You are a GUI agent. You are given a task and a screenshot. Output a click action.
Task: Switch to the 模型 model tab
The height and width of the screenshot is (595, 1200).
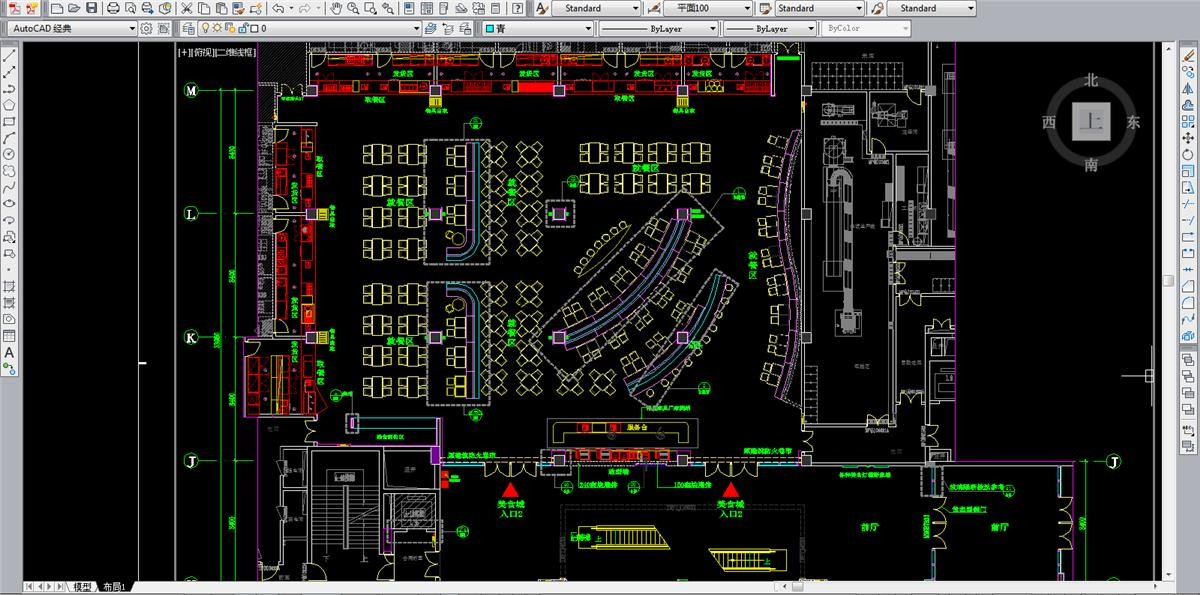point(82,587)
